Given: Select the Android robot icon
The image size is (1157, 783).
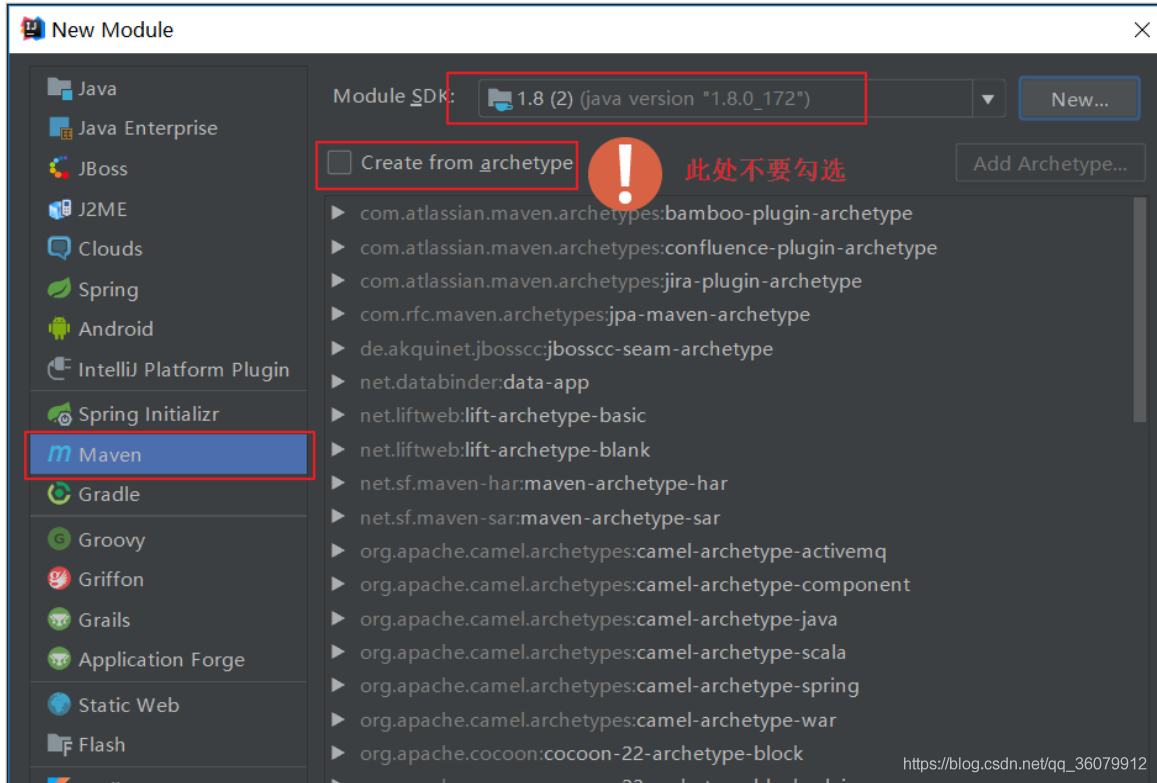Looking at the screenshot, I should [59, 328].
